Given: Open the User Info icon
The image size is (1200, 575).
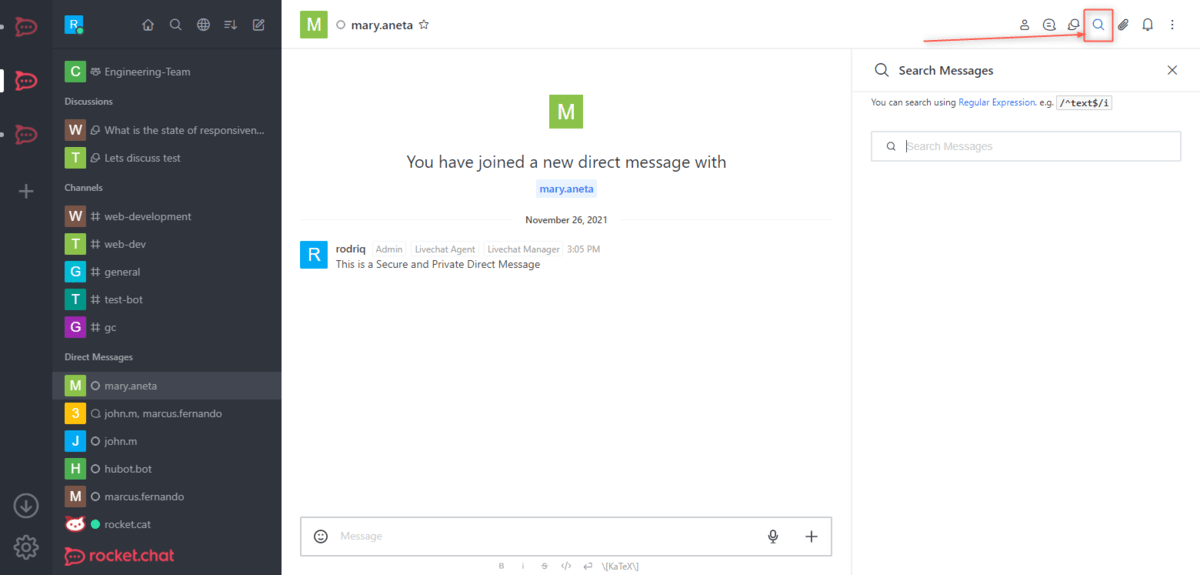Looking at the screenshot, I should click(x=1024, y=25).
